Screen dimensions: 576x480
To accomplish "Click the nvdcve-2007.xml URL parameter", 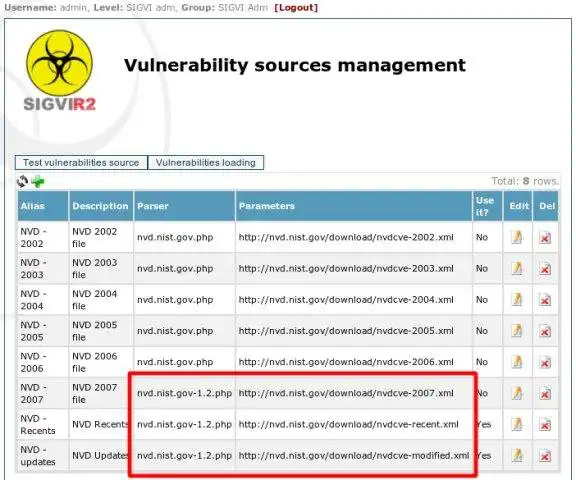I will click(x=346, y=394).
